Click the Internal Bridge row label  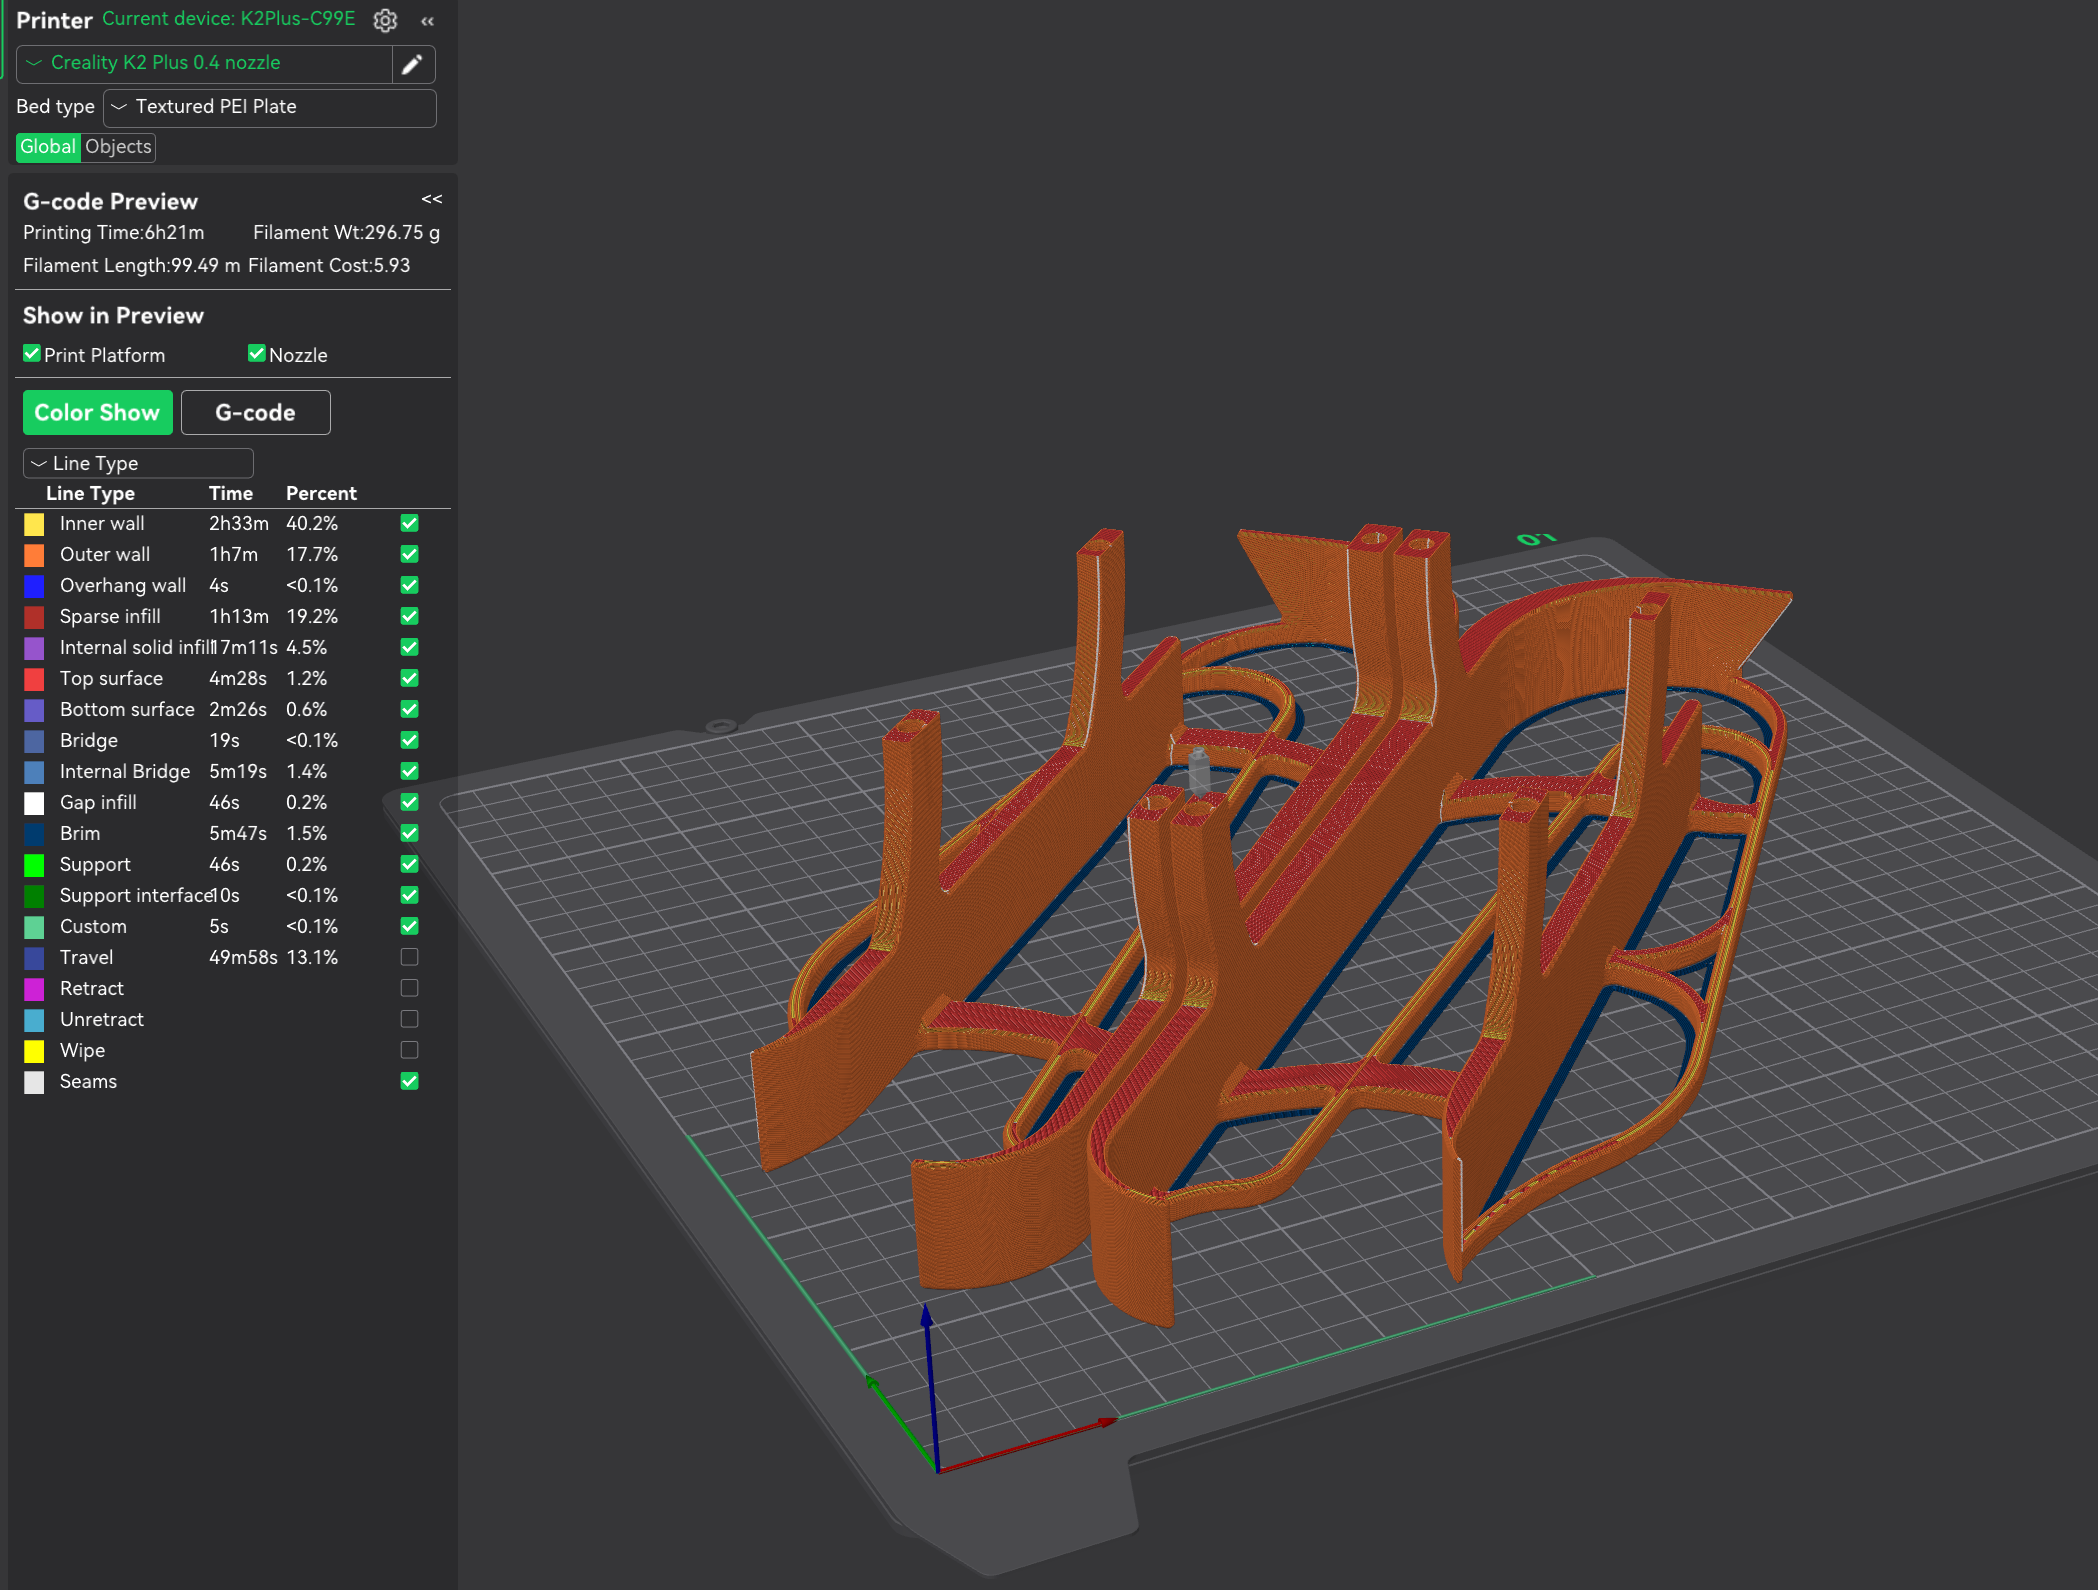point(125,771)
